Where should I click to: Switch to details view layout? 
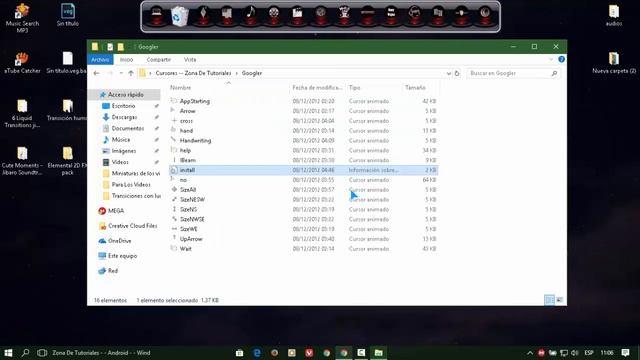tap(549, 300)
